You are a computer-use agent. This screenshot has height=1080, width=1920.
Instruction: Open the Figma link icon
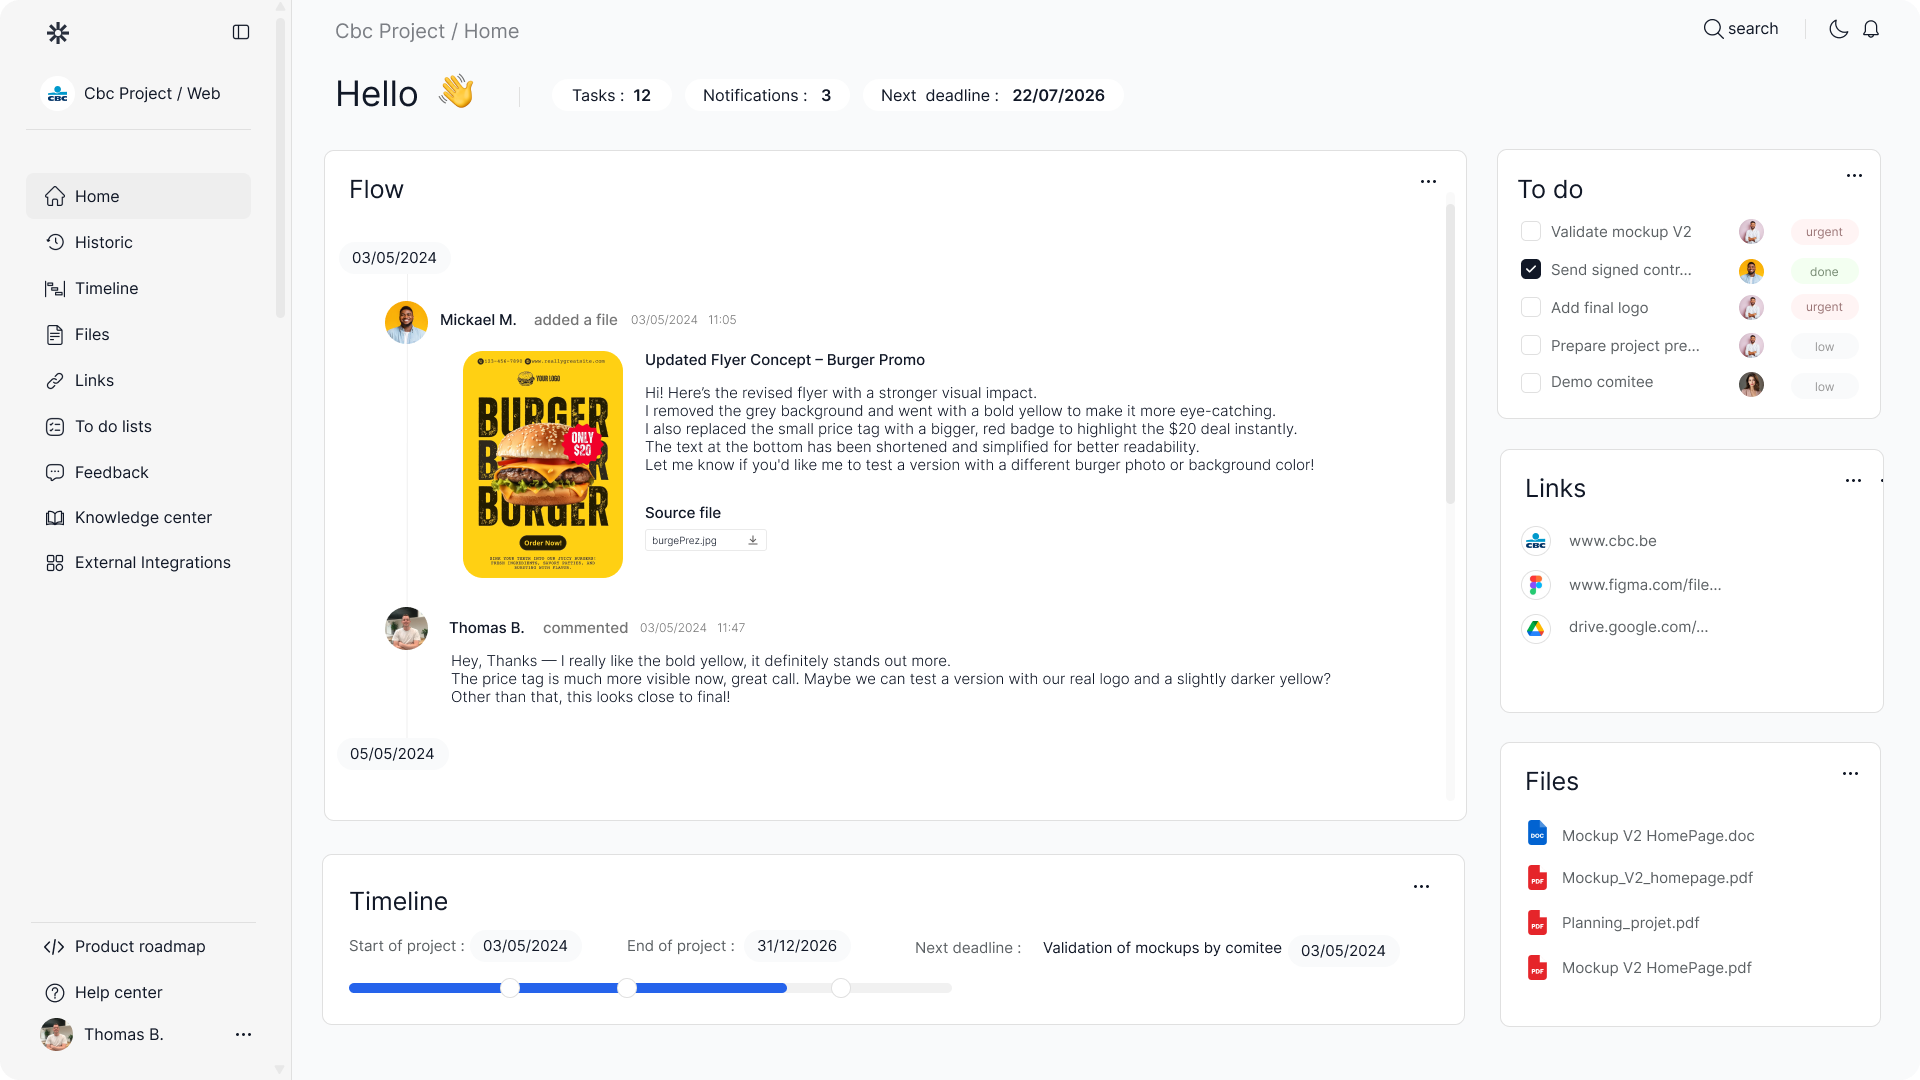tap(1536, 585)
